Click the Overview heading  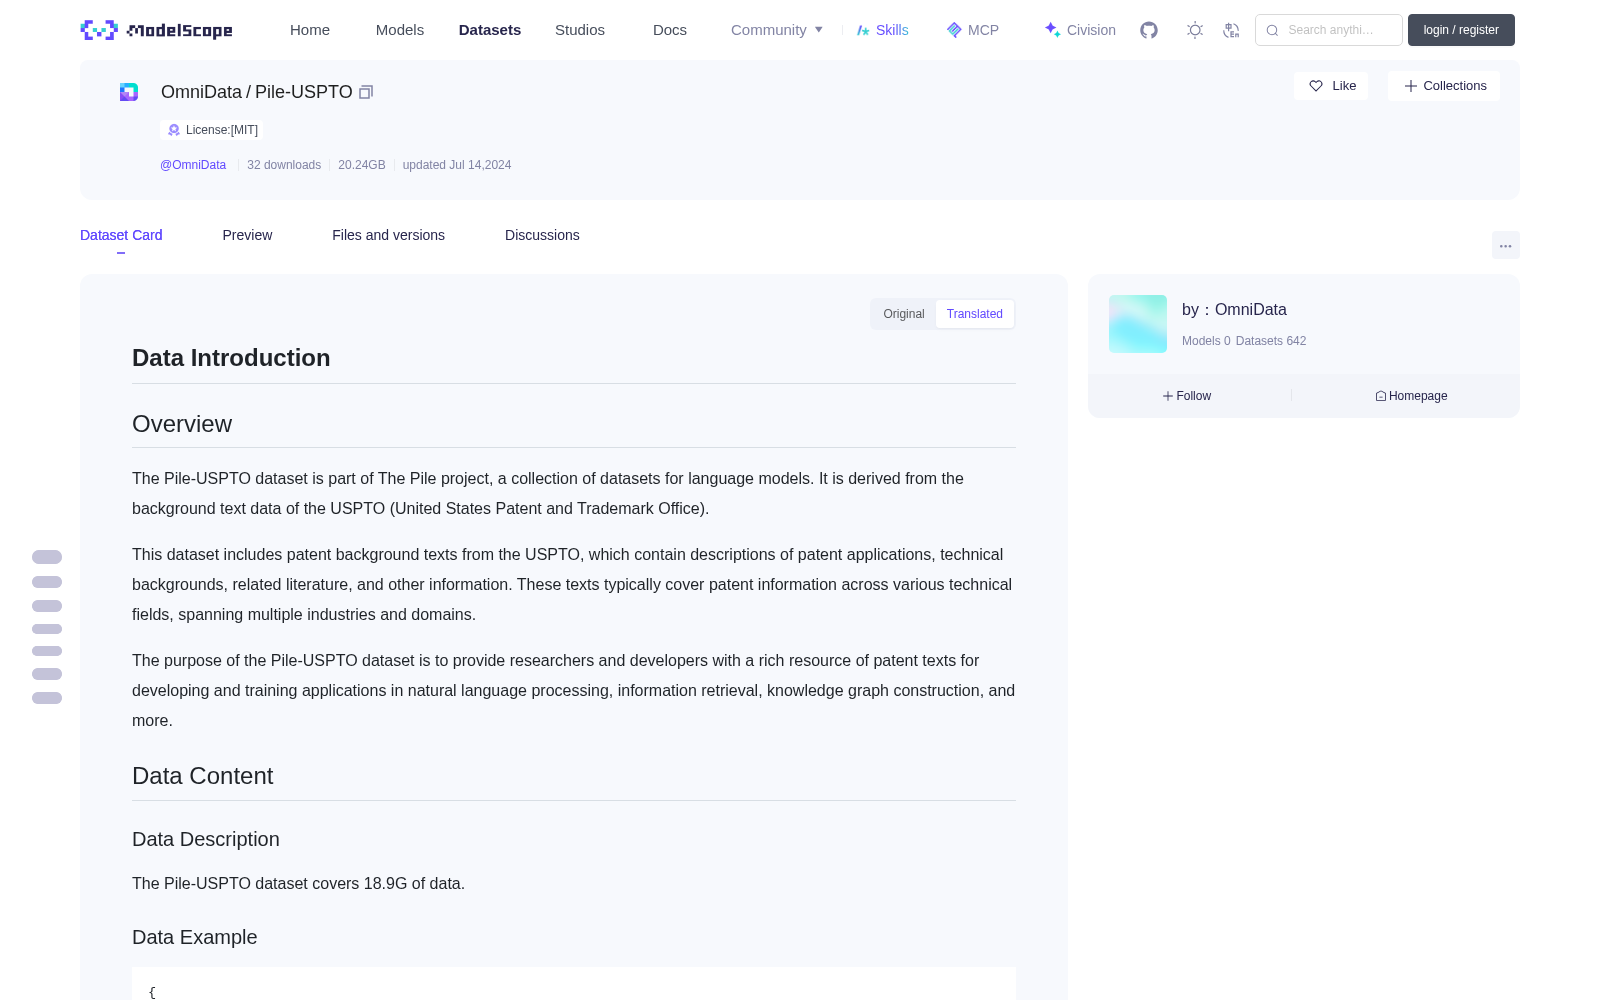(182, 424)
